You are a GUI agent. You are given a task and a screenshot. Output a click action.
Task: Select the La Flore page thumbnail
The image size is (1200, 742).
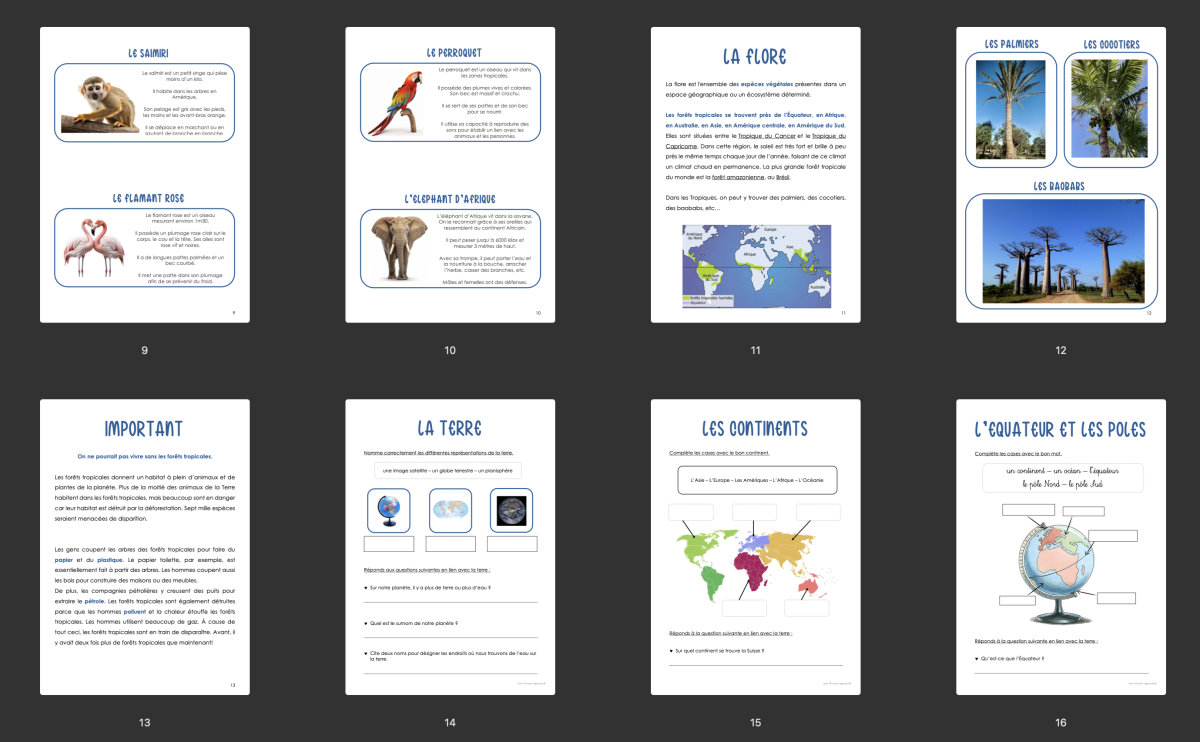[x=755, y=175]
